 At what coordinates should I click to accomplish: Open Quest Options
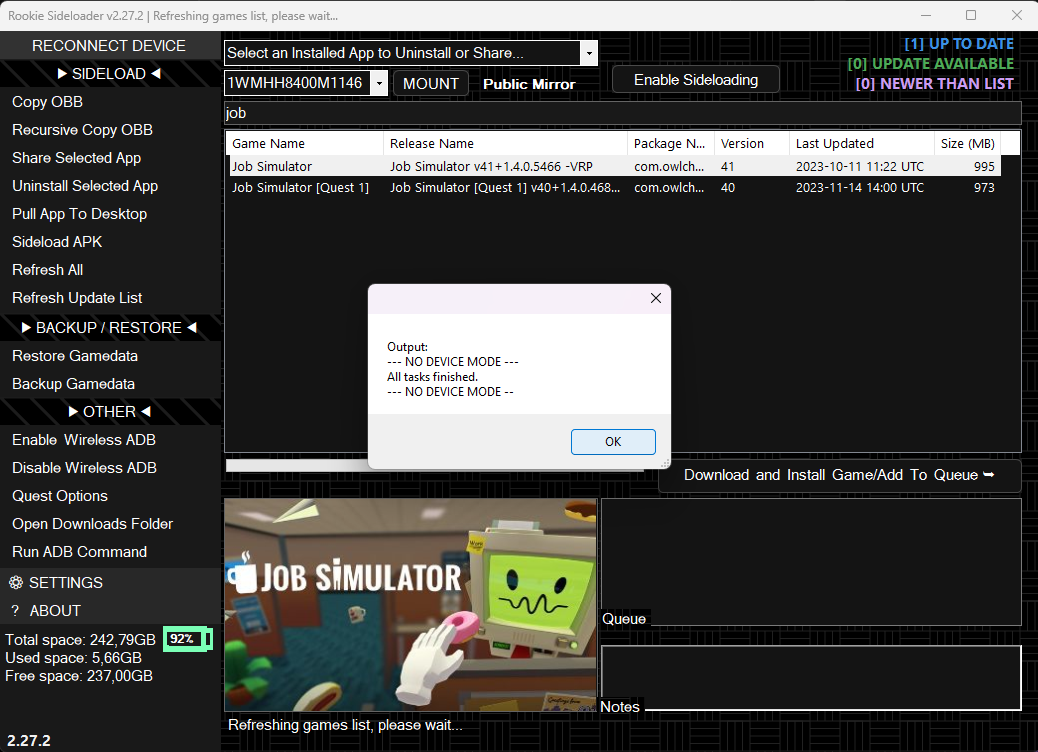(60, 496)
